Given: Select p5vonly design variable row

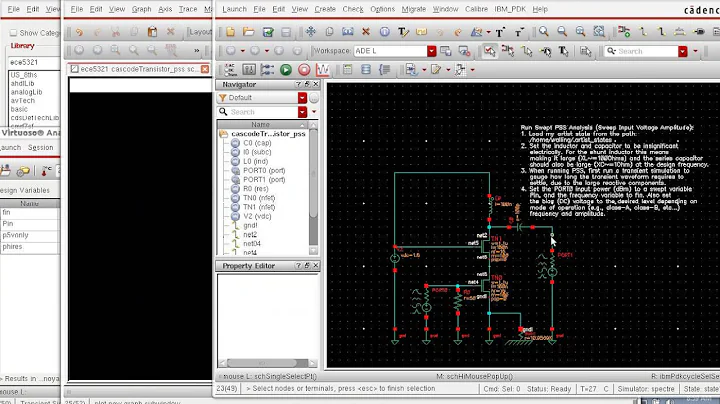Looking at the screenshot, I should pyautogui.click(x=29, y=235).
